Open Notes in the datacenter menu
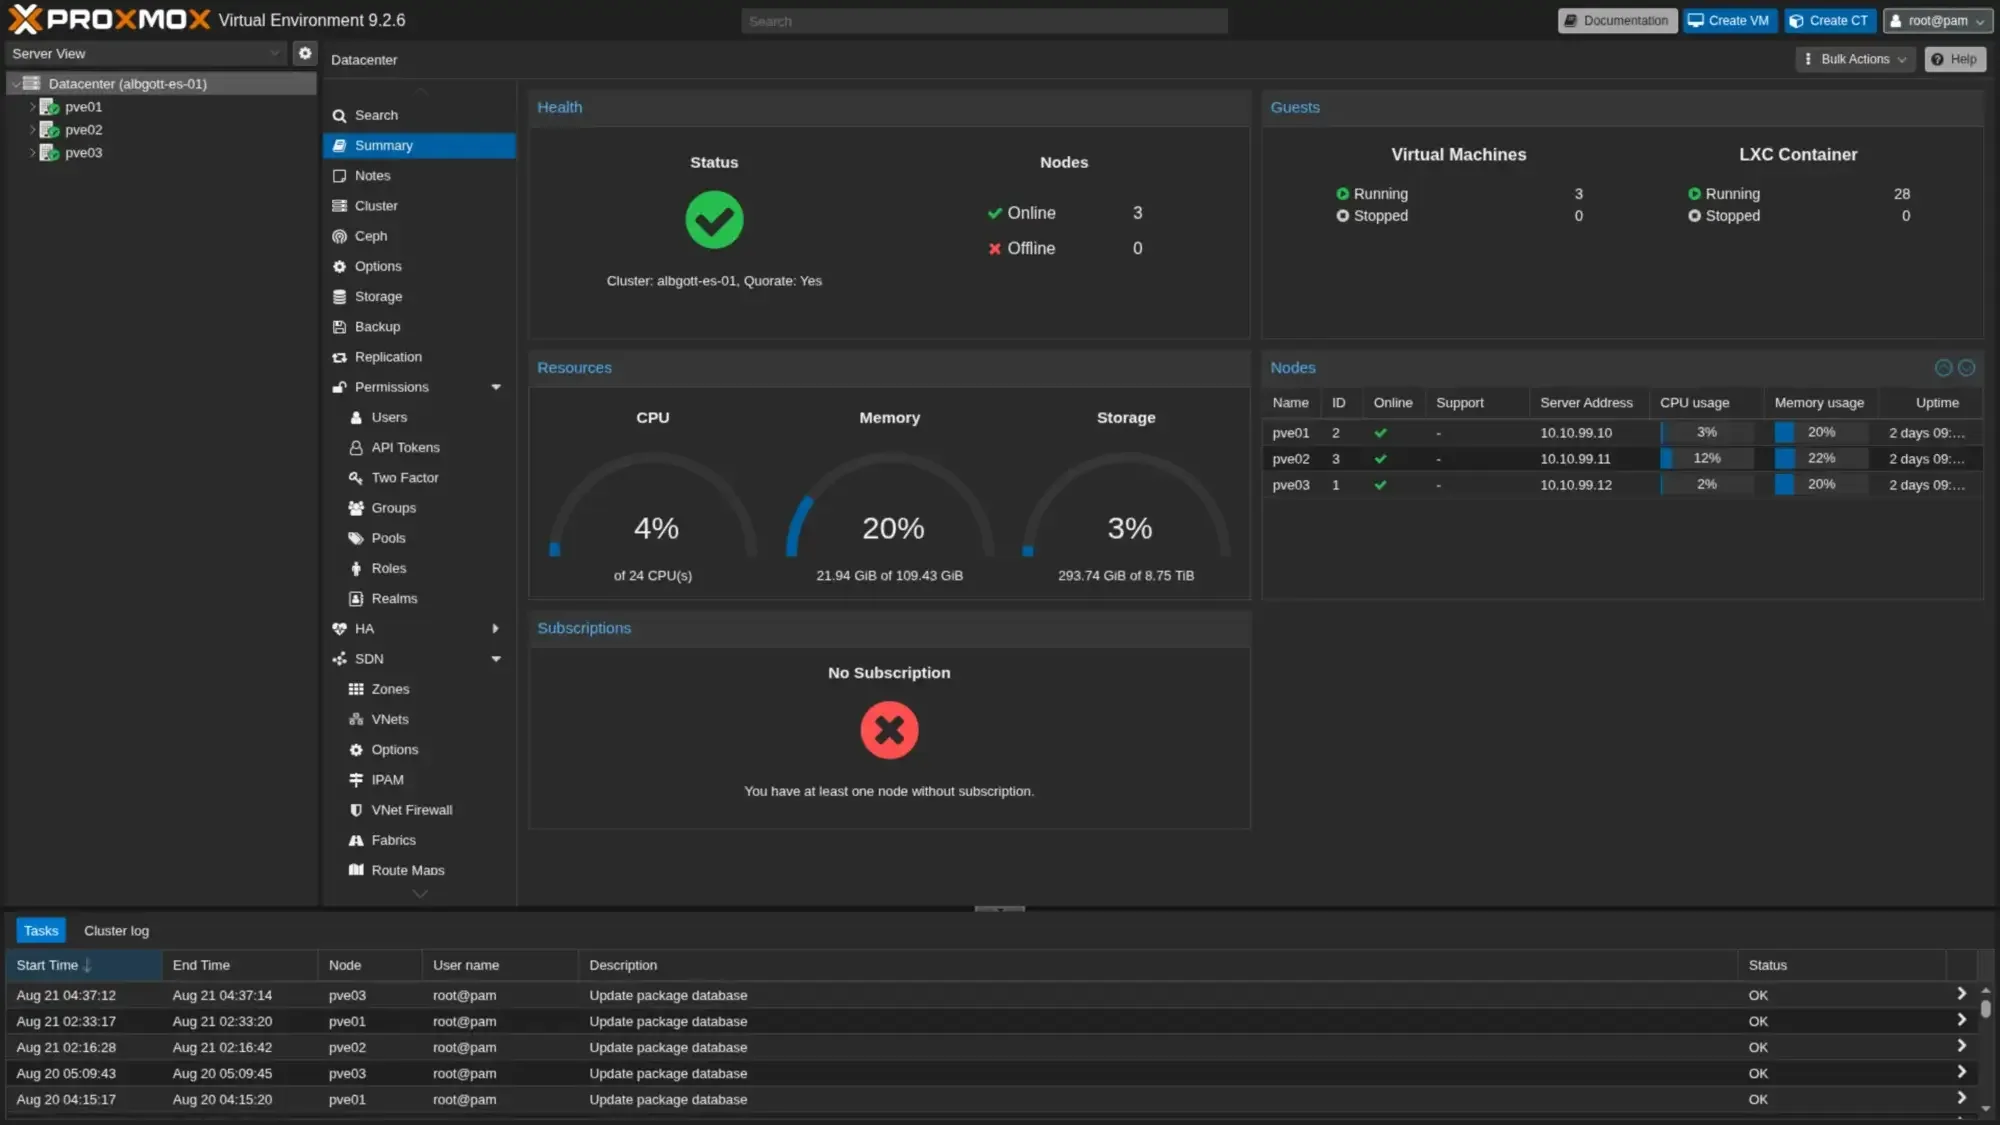The width and height of the screenshot is (2000, 1125). [x=372, y=176]
